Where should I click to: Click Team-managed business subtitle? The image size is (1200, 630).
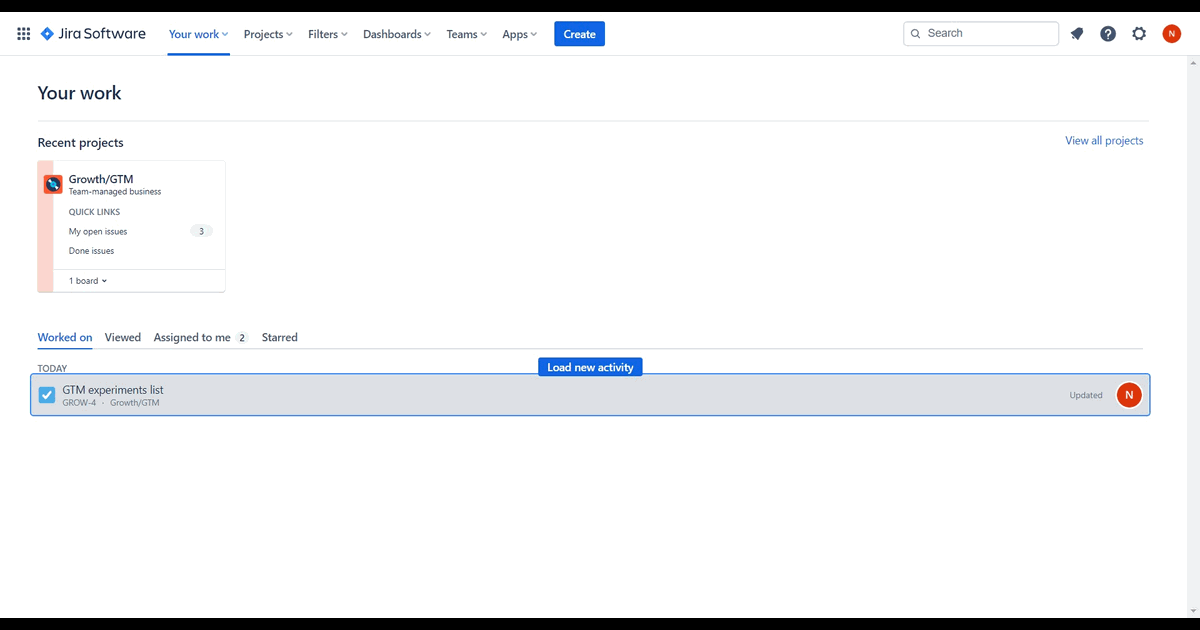click(x=115, y=192)
